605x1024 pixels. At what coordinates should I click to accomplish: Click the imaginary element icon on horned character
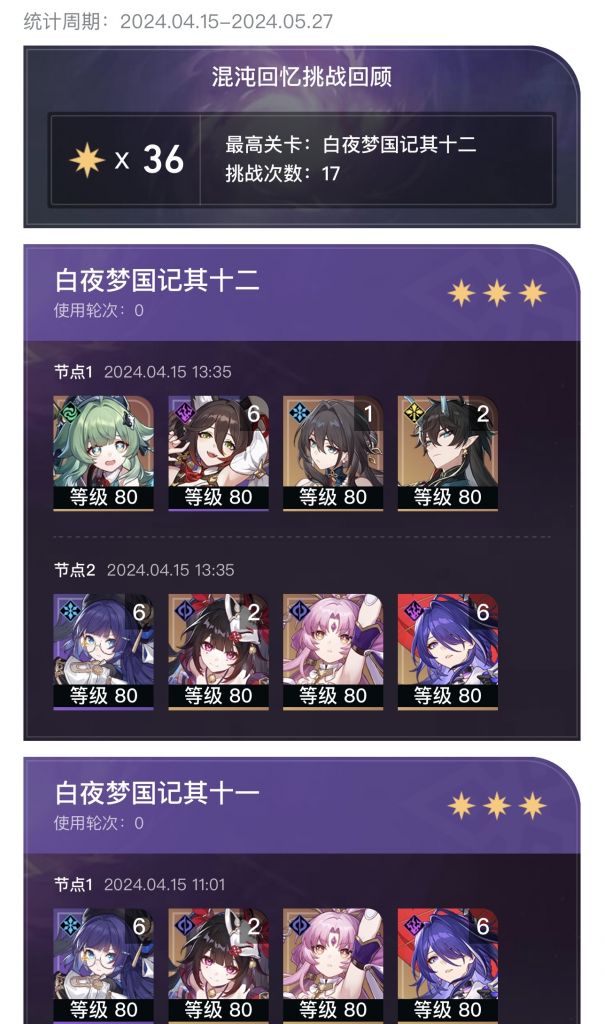click(414, 412)
